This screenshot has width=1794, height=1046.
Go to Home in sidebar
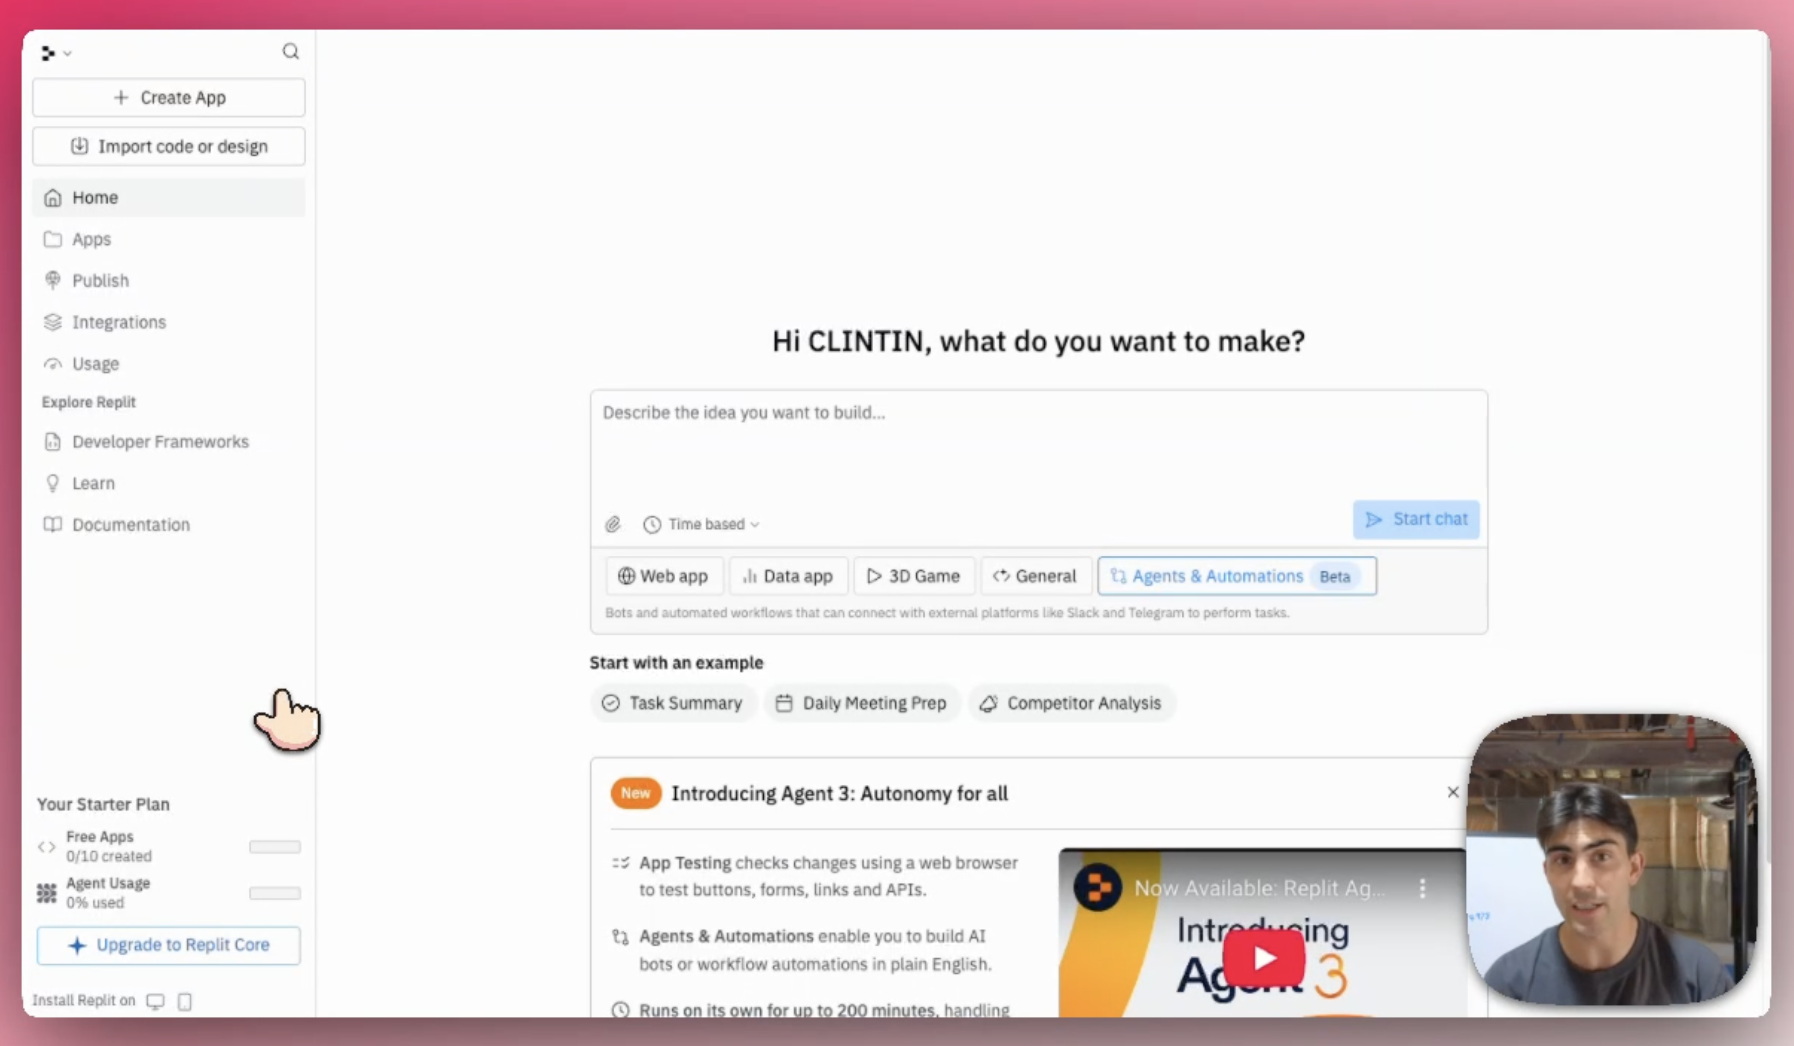[x=168, y=198]
